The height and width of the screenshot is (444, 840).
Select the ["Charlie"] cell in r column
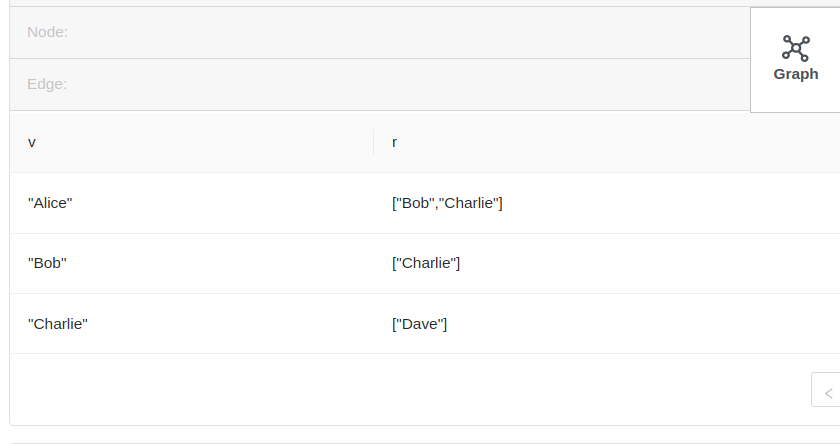coord(426,263)
